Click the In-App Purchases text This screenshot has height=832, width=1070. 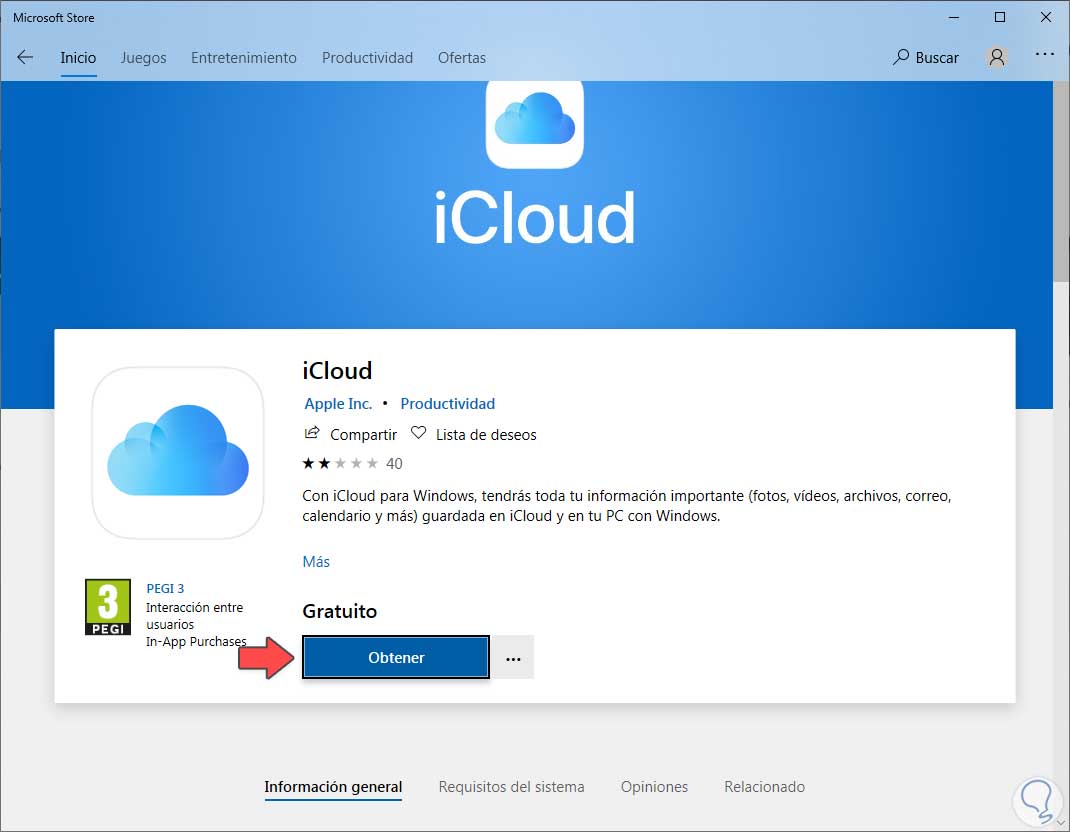(196, 642)
